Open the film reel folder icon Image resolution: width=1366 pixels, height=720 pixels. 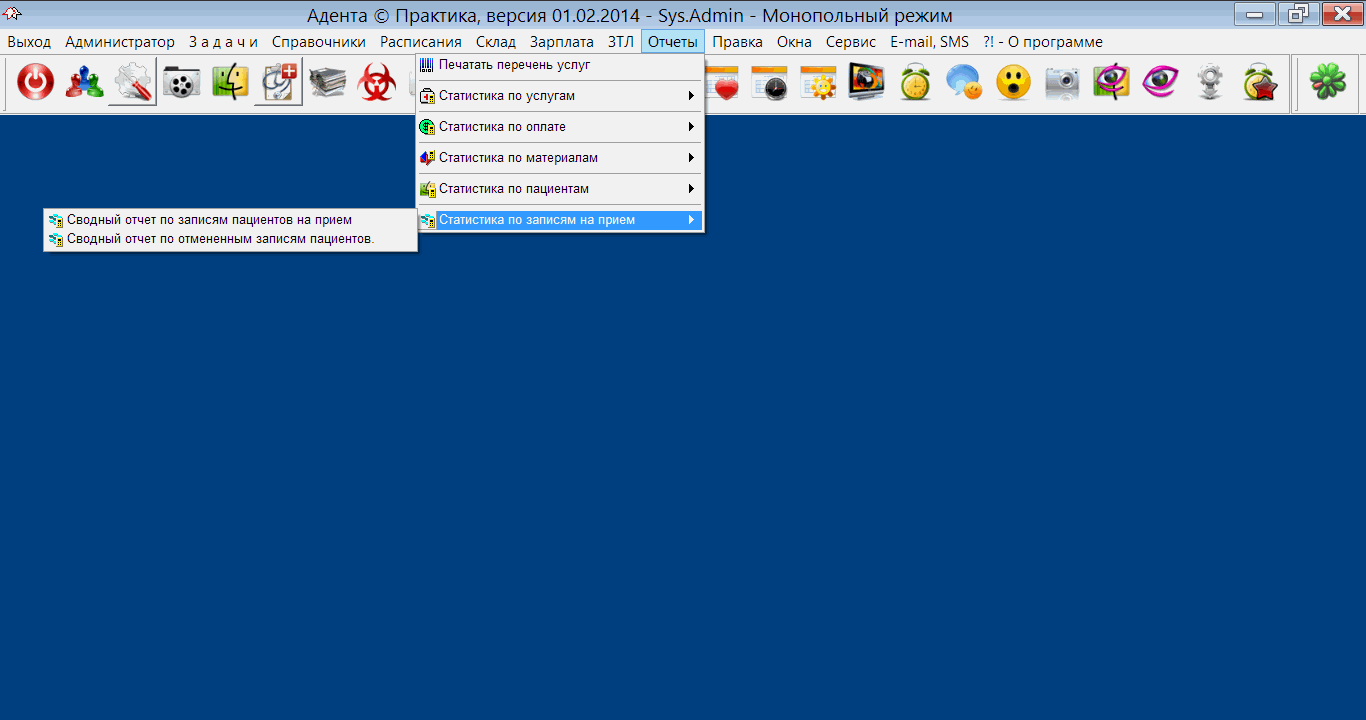181,83
